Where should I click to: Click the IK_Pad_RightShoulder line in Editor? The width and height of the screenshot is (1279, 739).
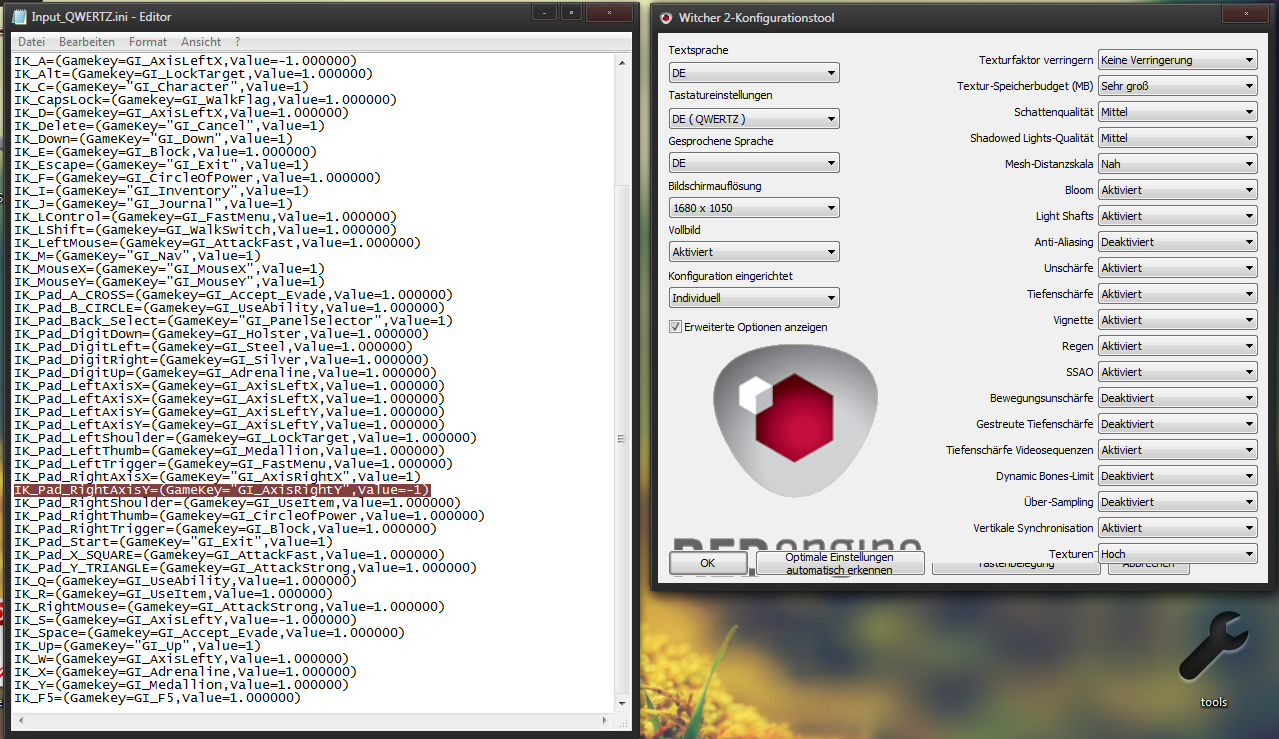pos(237,503)
